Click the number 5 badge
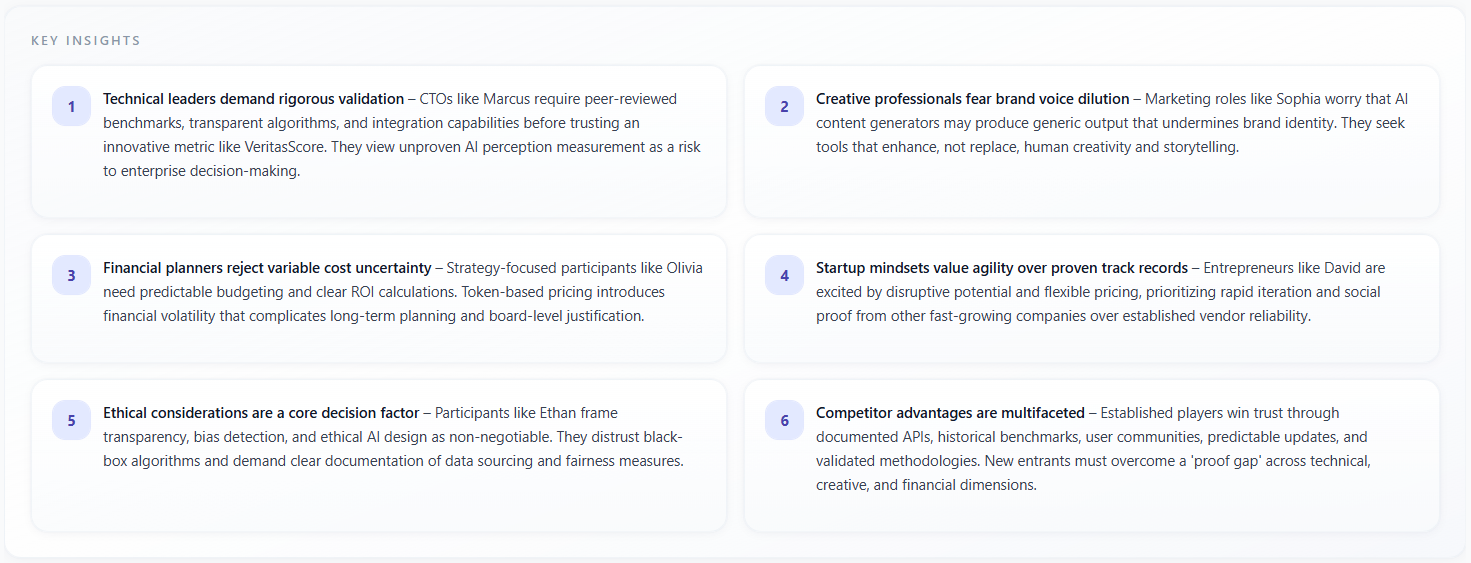 point(71,421)
